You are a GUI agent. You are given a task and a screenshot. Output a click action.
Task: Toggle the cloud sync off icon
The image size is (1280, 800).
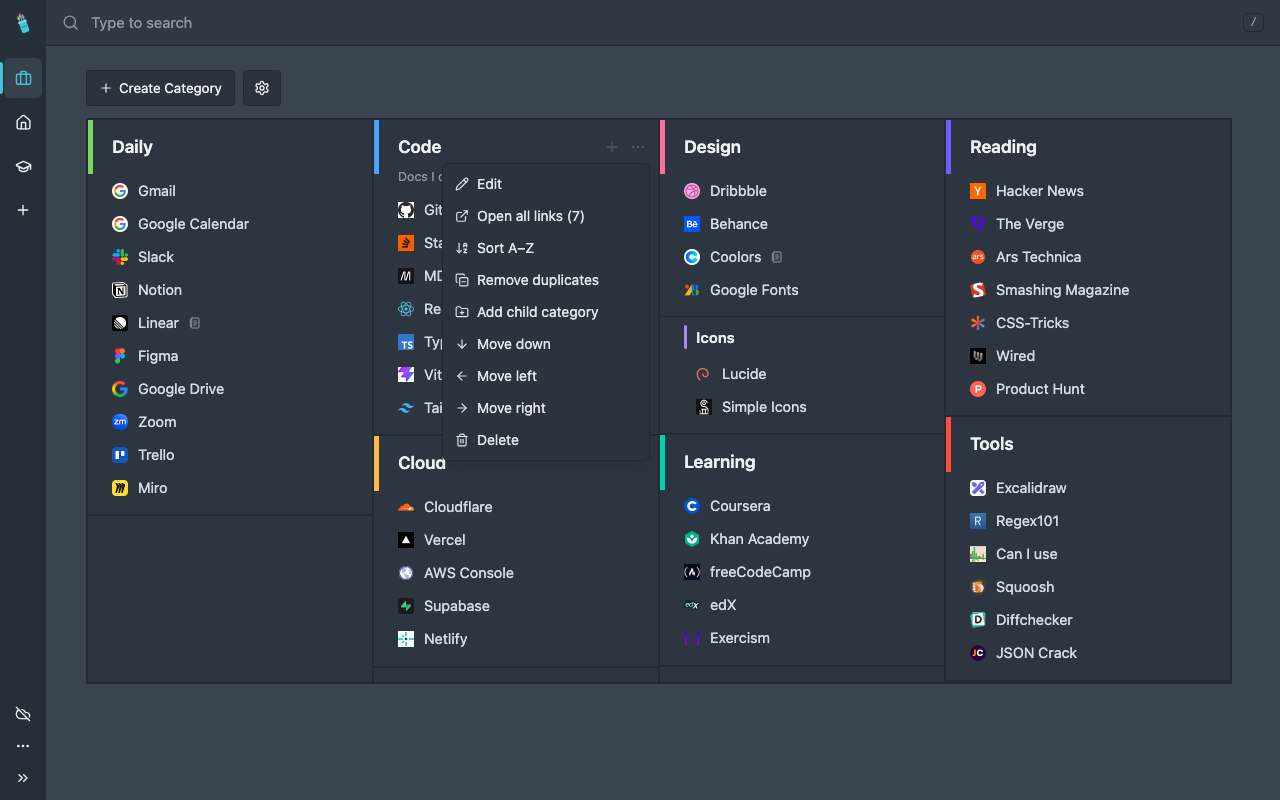point(23,714)
